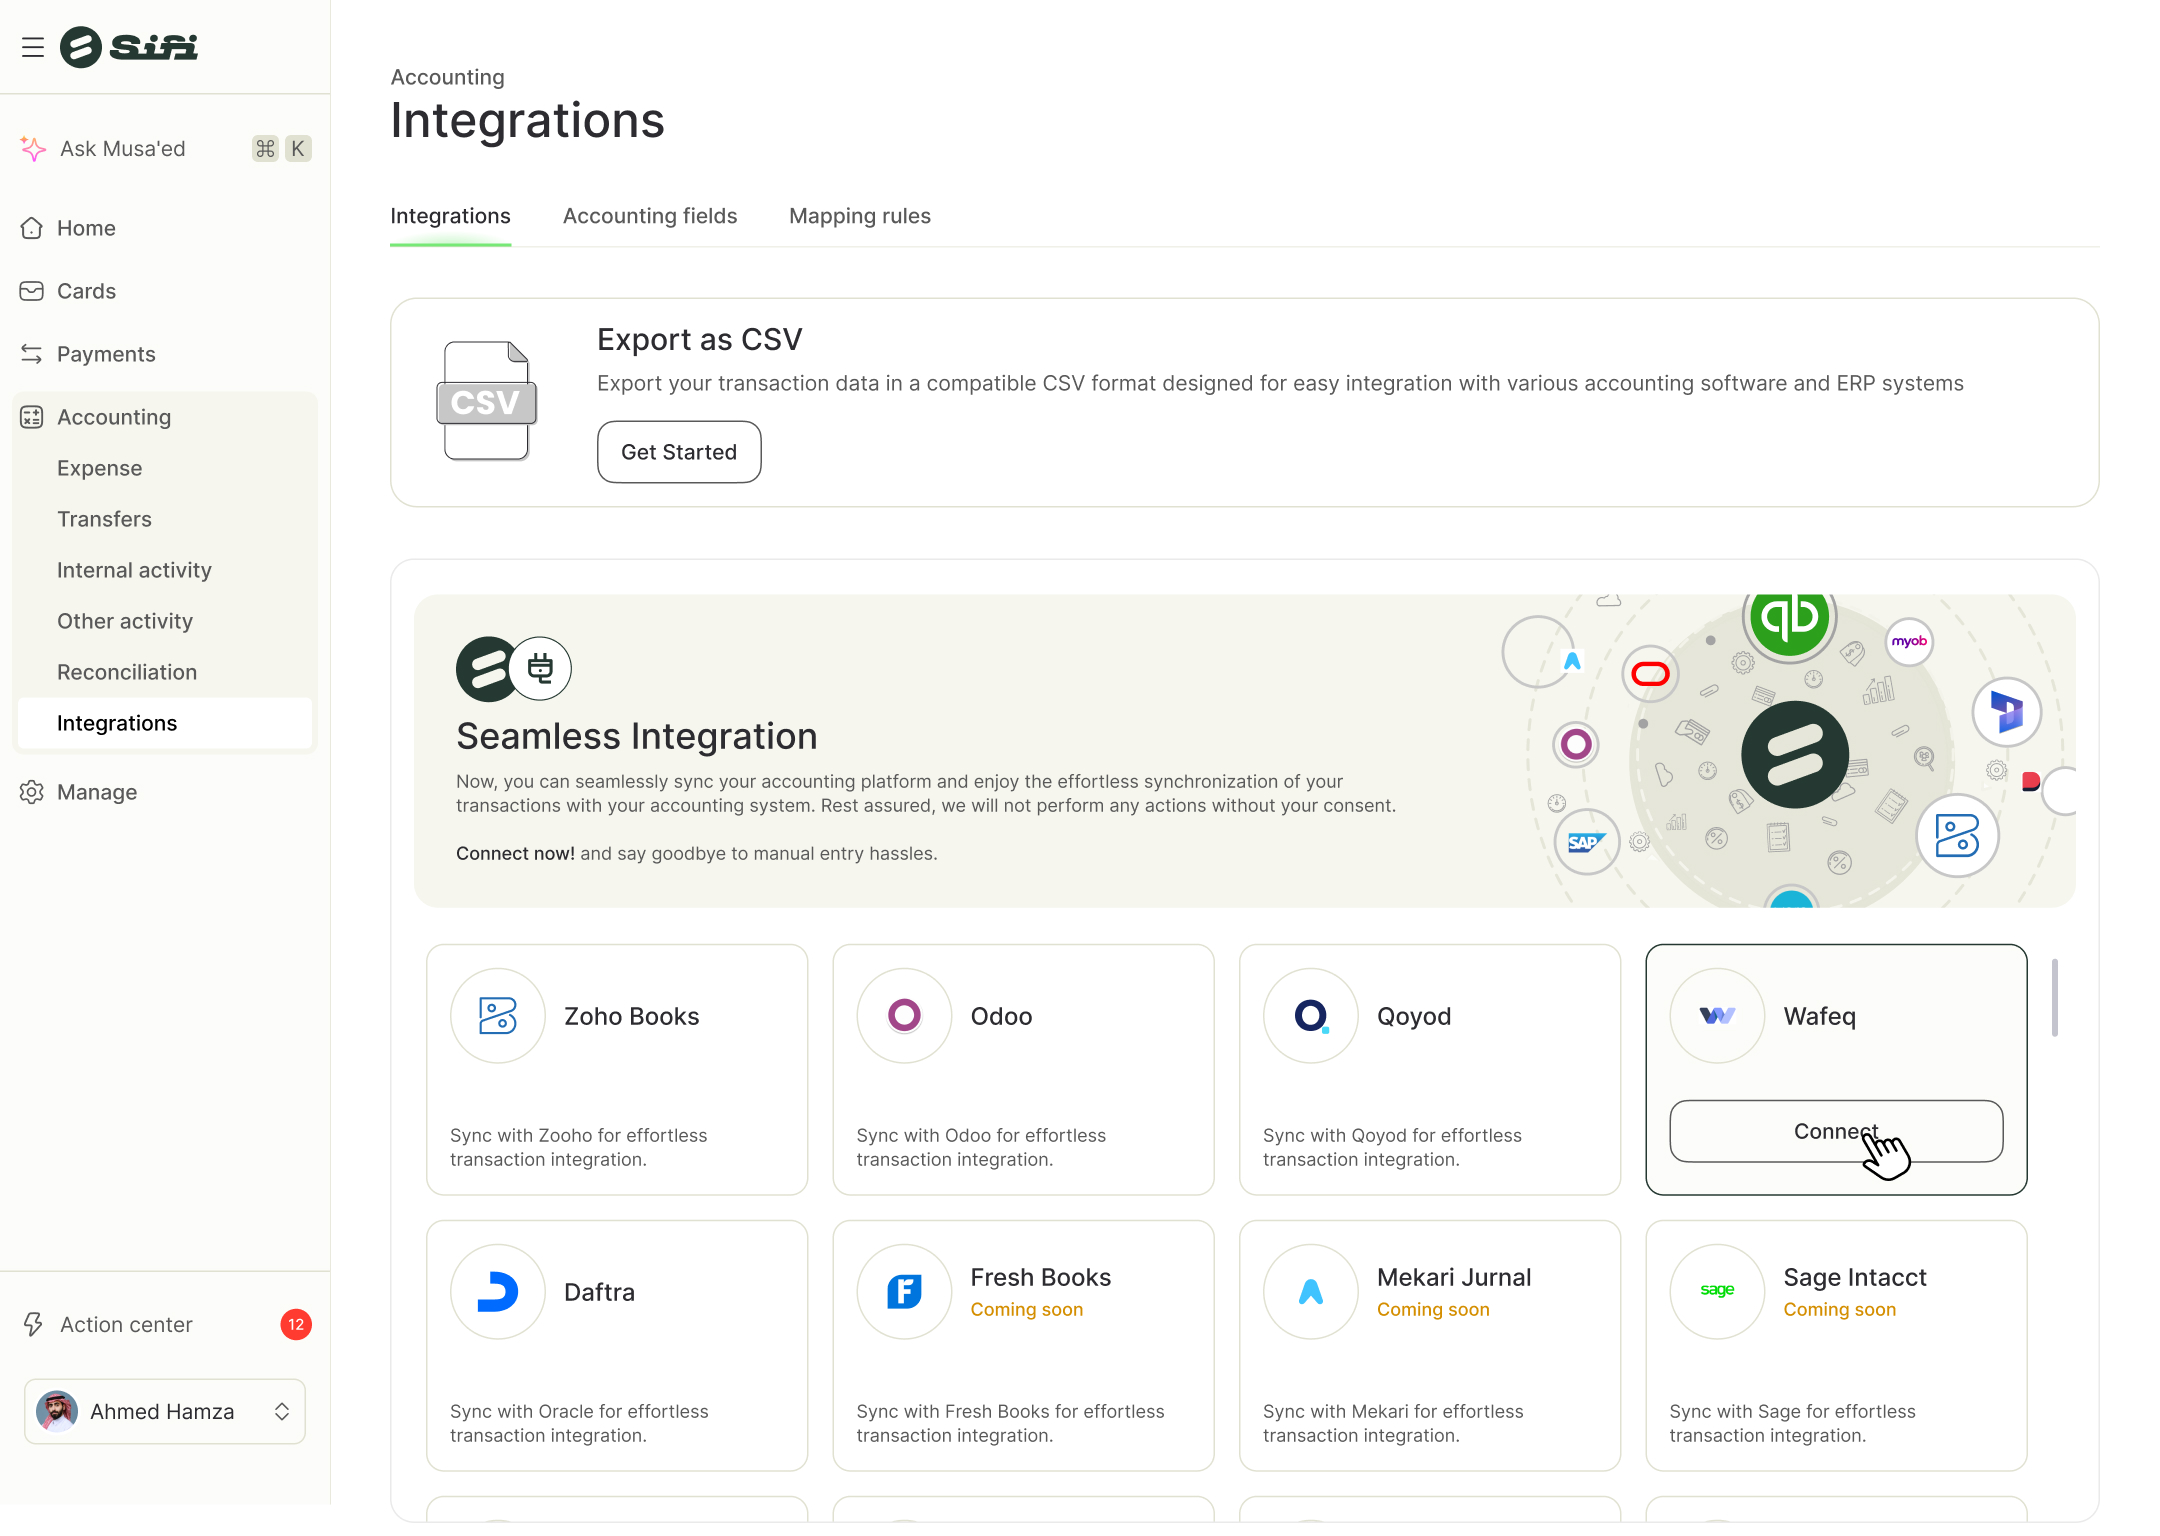Click the Qoyod logo icon
Screen dimensions: 2160x1536
coord(1311,1016)
